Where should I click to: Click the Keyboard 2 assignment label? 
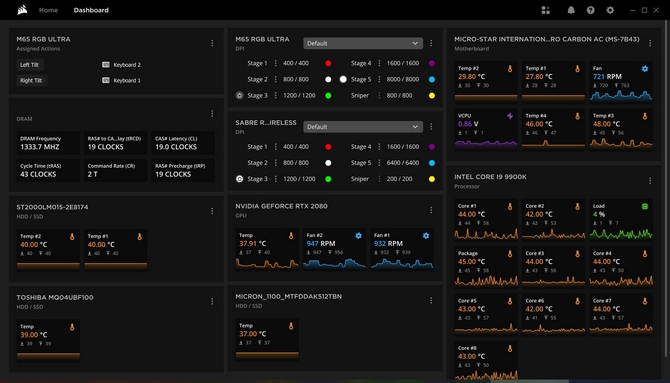[127, 65]
